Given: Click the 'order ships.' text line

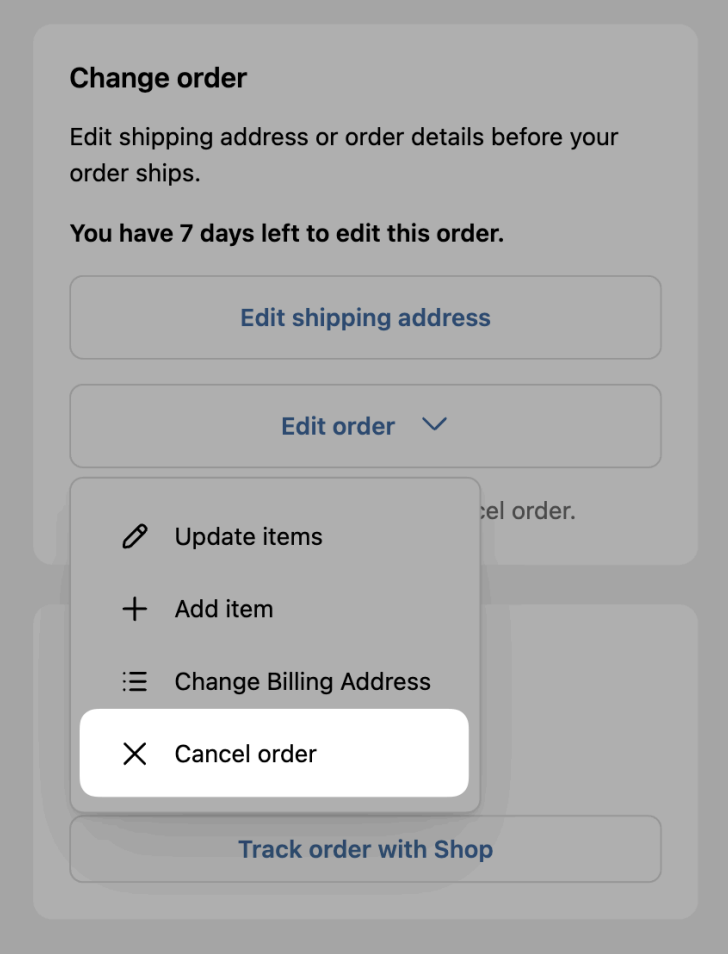Looking at the screenshot, I should [135, 173].
